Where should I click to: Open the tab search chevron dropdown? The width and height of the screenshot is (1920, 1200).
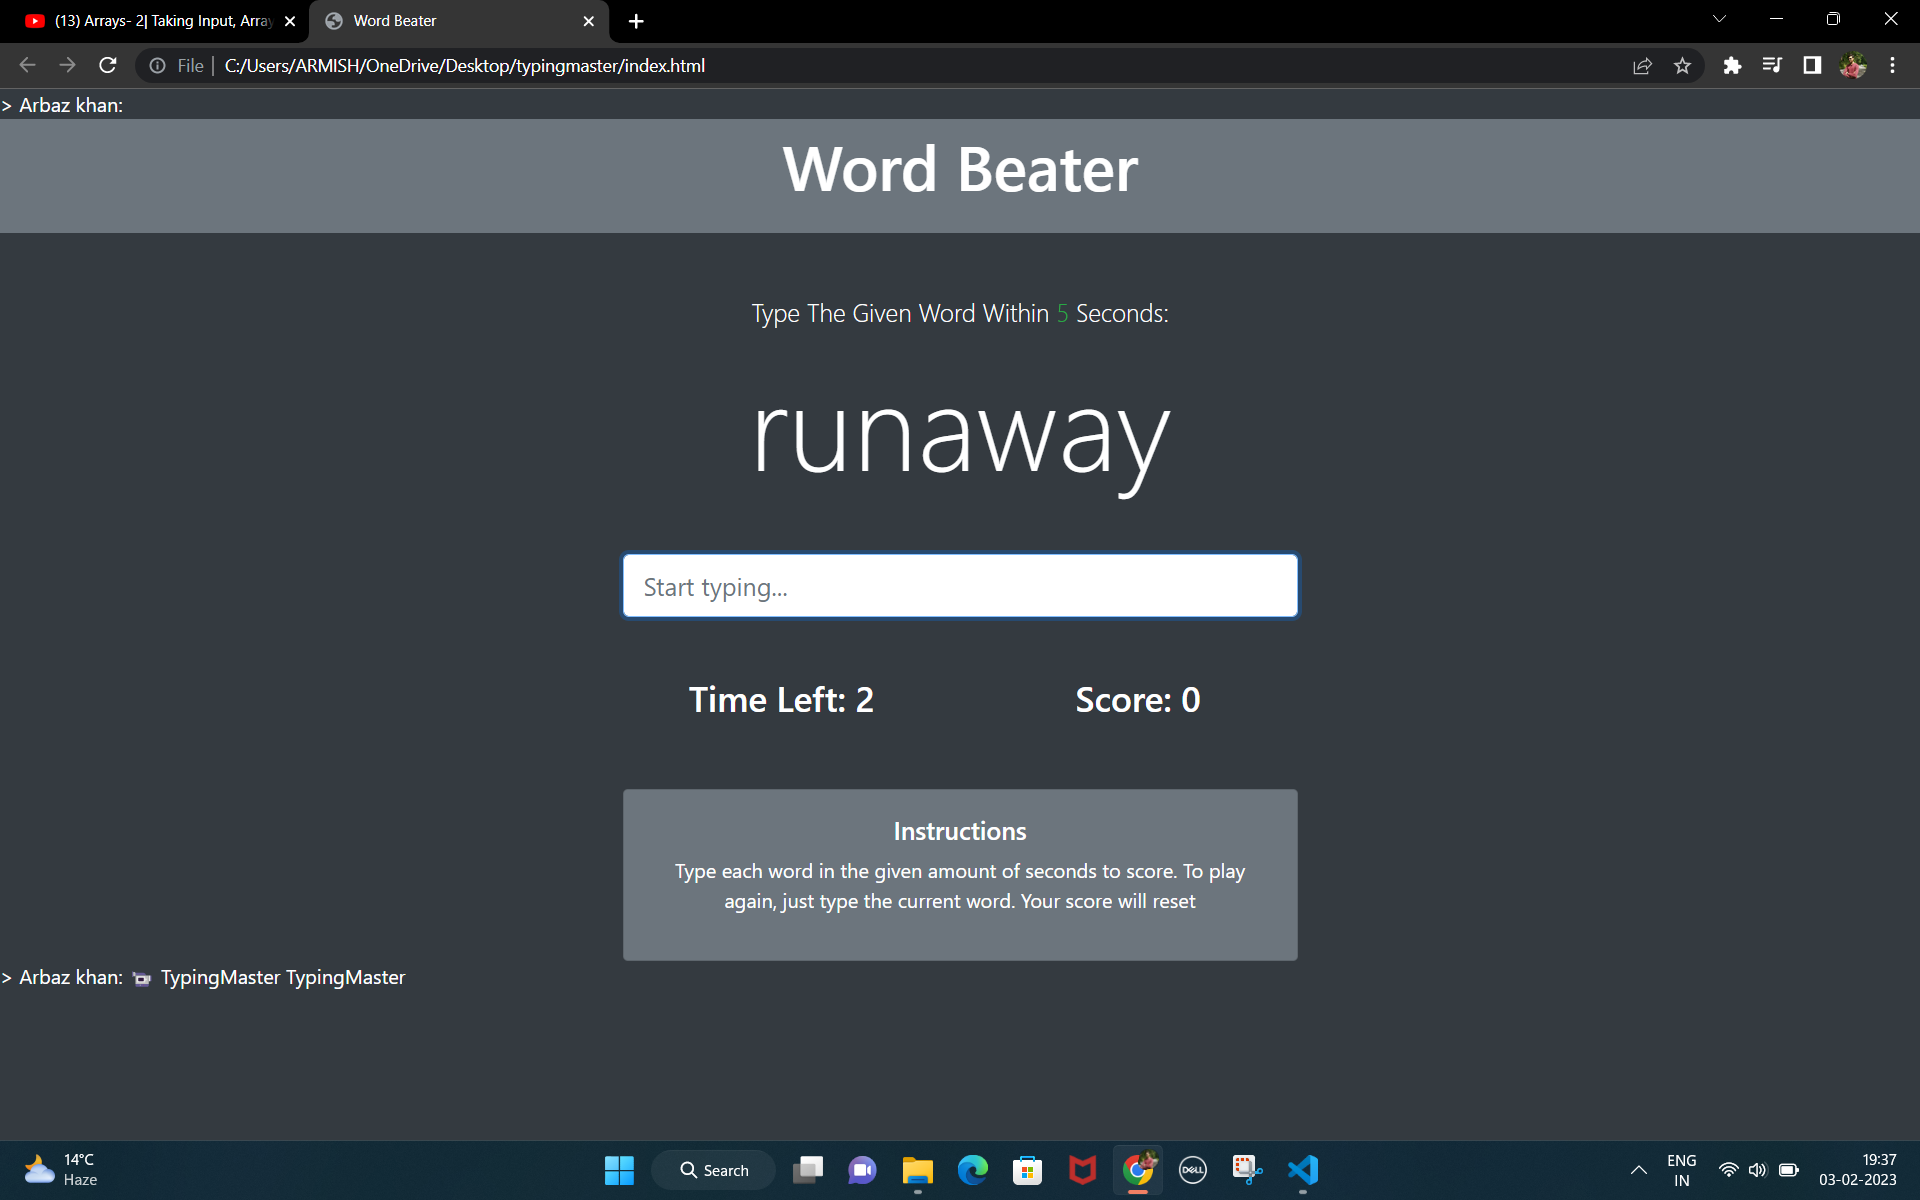pos(1718,18)
